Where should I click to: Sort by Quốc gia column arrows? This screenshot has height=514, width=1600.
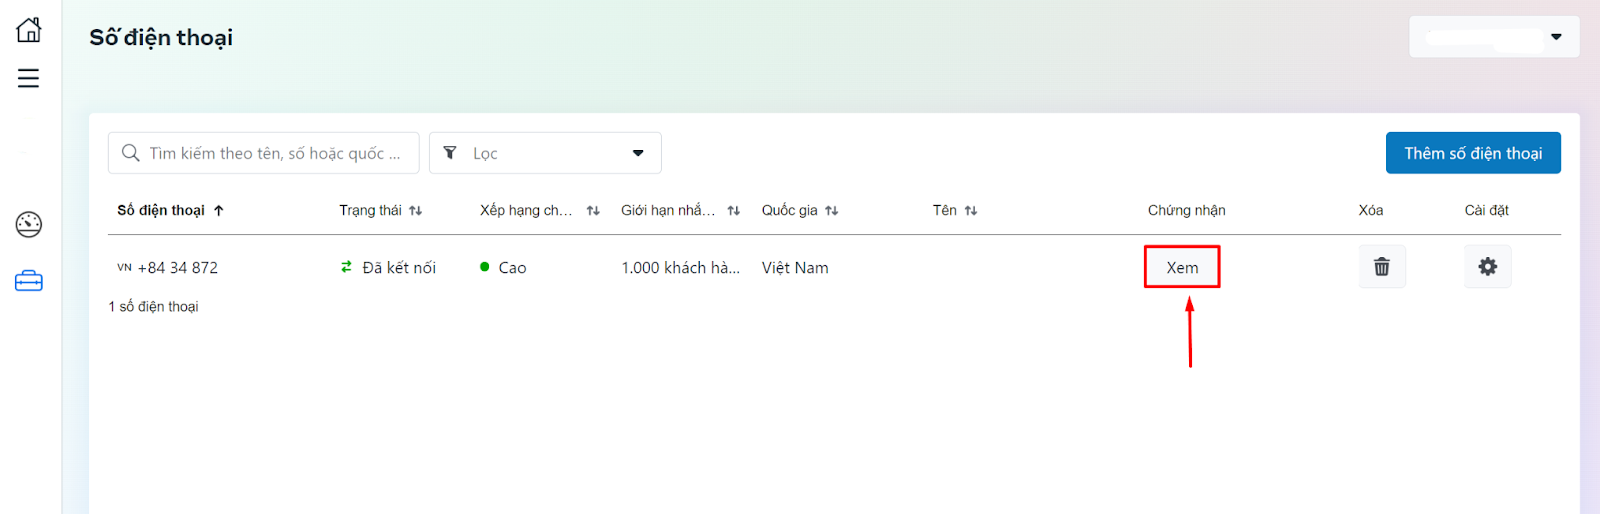pyautogui.click(x=832, y=210)
